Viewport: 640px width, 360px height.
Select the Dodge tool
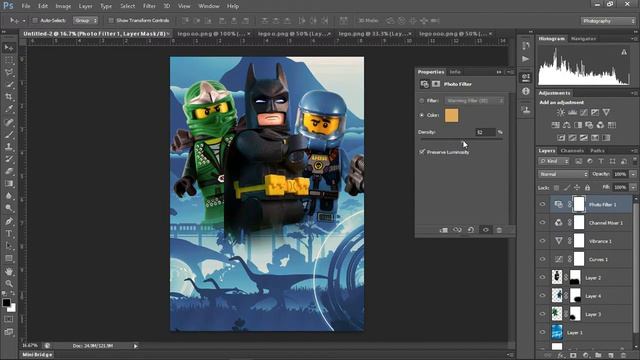tap(9, 208)
